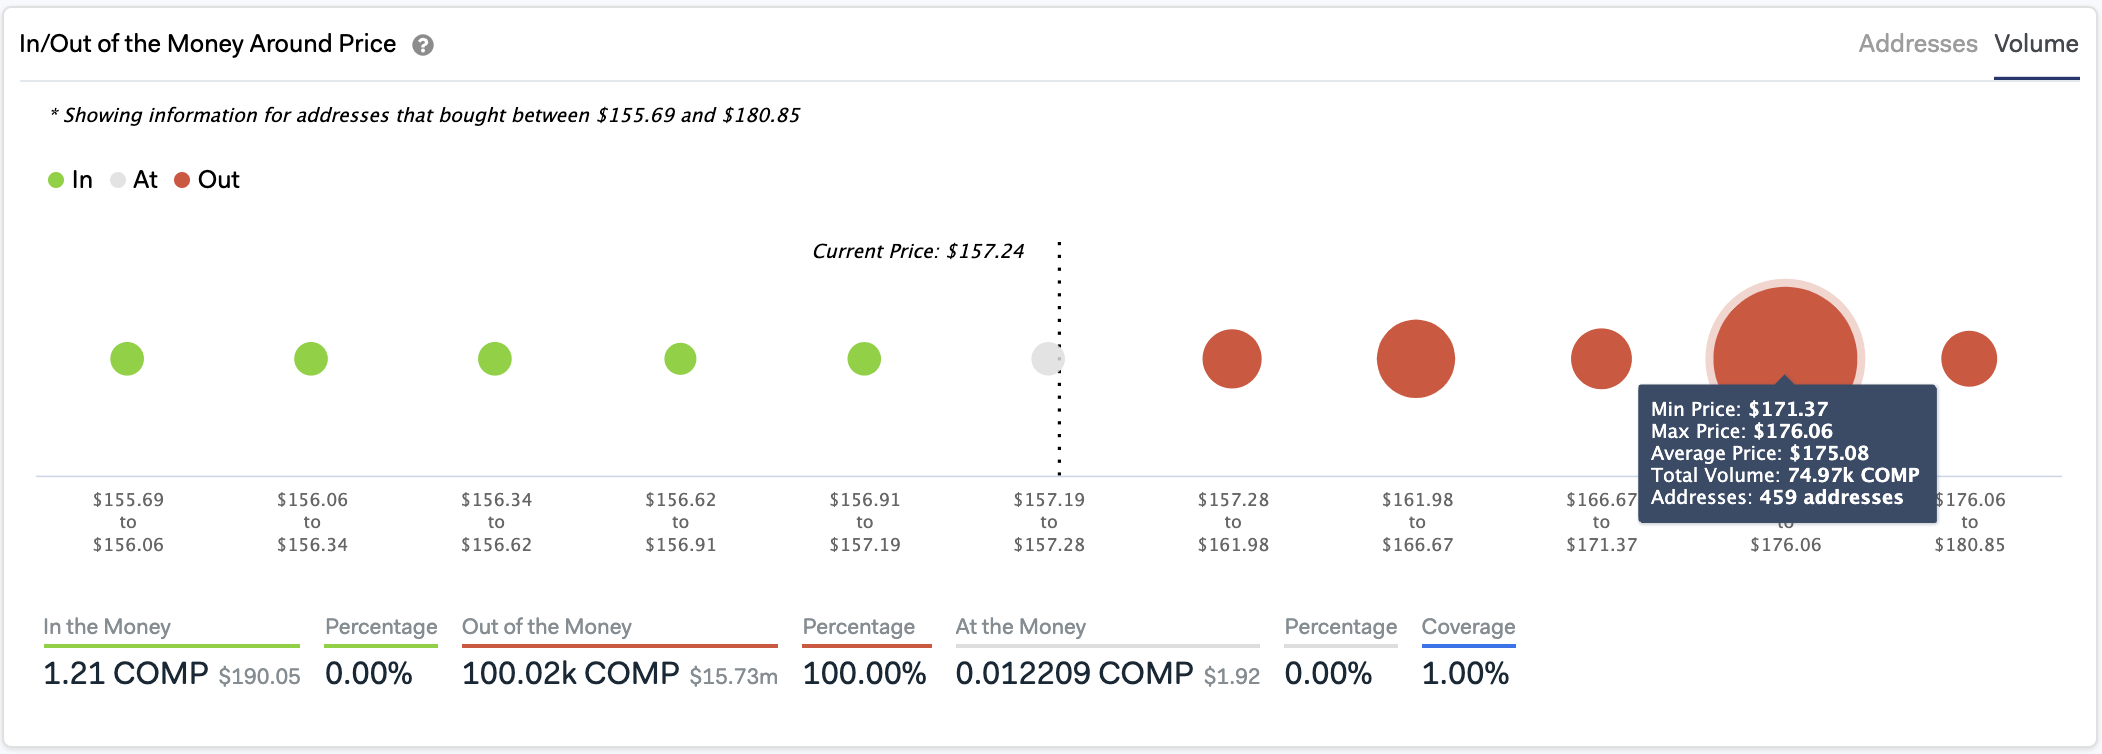Click the green bubble for $156.62 to $156.91

(x=680, y=358)
